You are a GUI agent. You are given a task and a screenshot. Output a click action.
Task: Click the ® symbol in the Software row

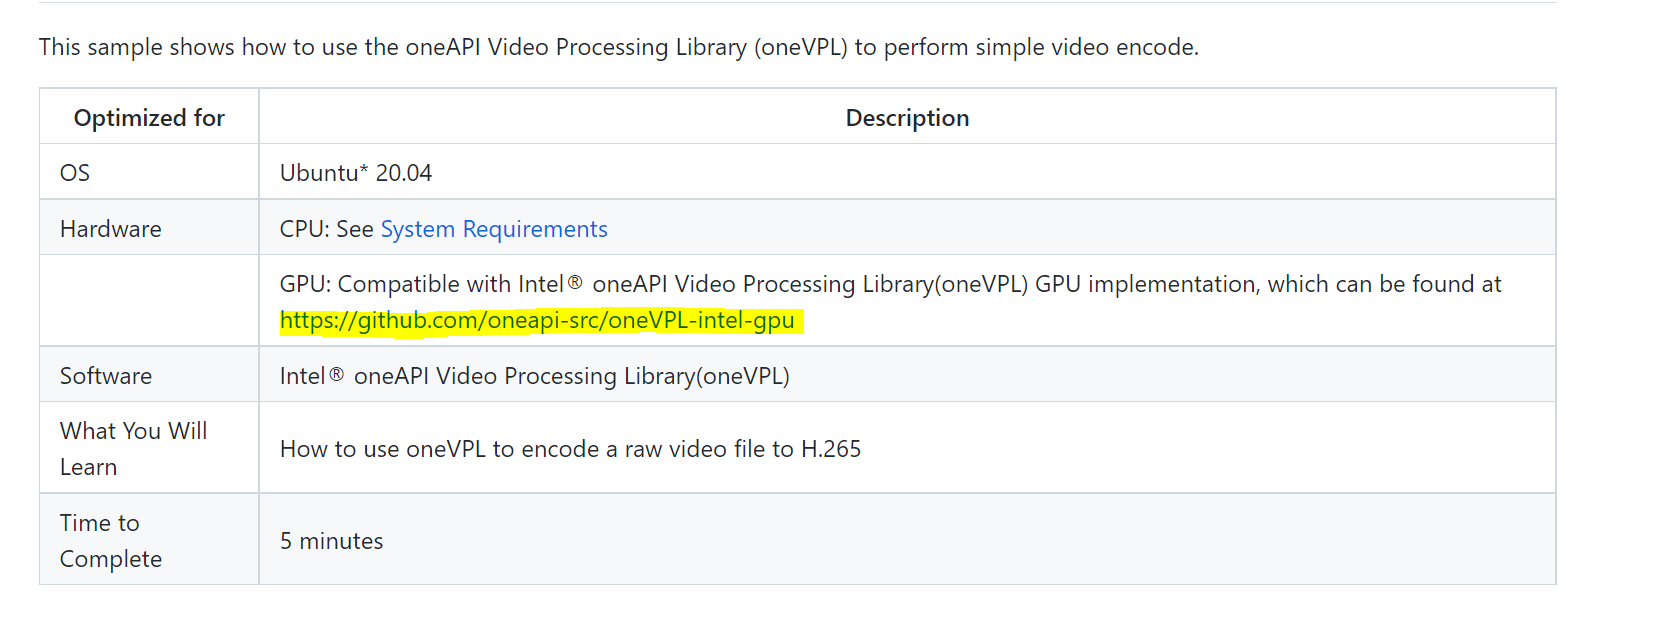[337, 374]
